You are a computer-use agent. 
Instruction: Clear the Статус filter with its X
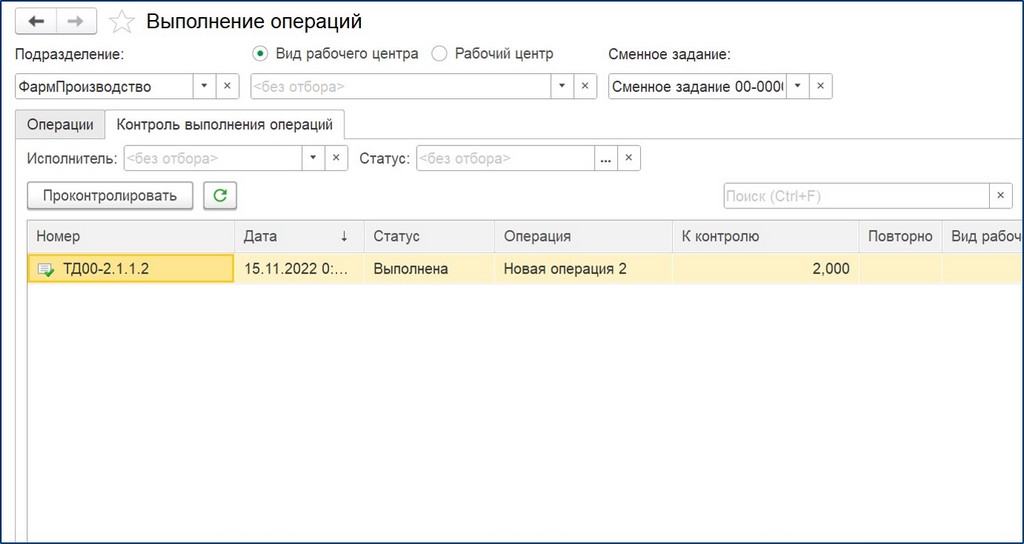pos(628,158)
